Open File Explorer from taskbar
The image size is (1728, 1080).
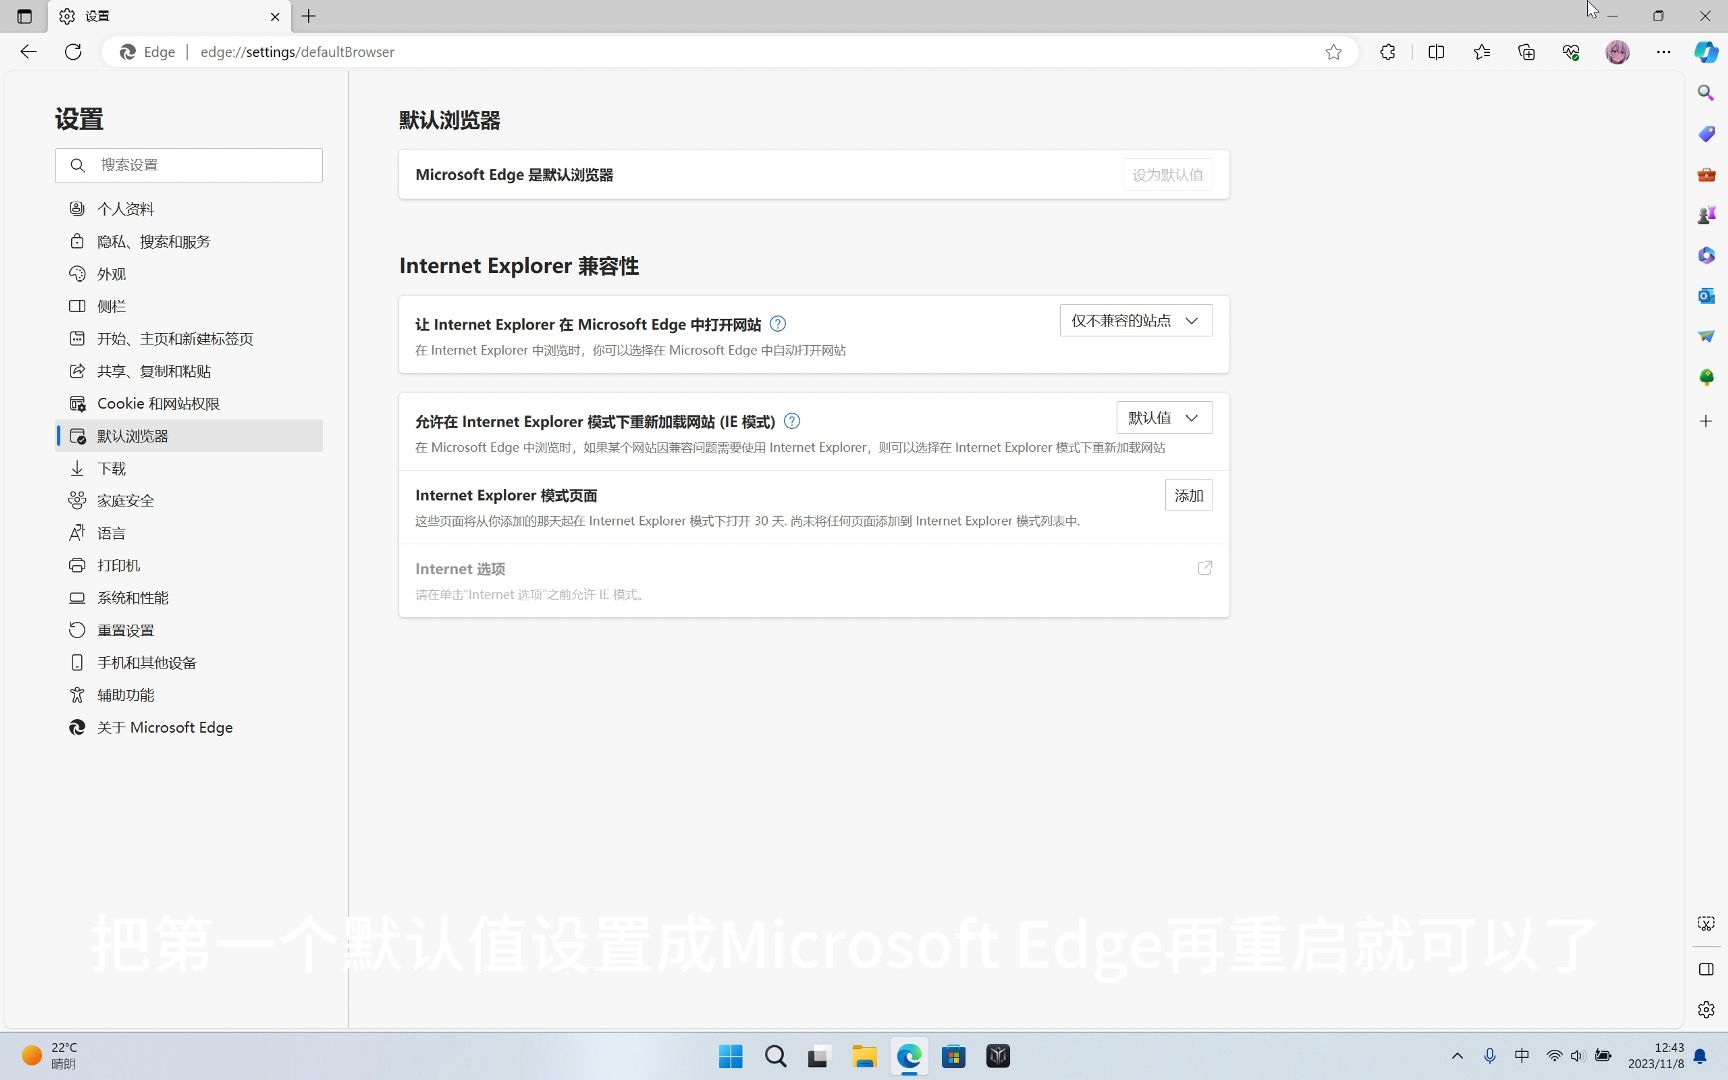864,1056
